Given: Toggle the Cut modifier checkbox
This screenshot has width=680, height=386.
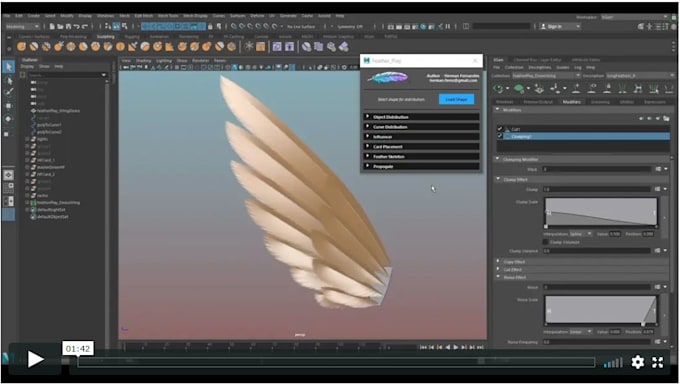Looking at the screenshot, I should [500, 129].
